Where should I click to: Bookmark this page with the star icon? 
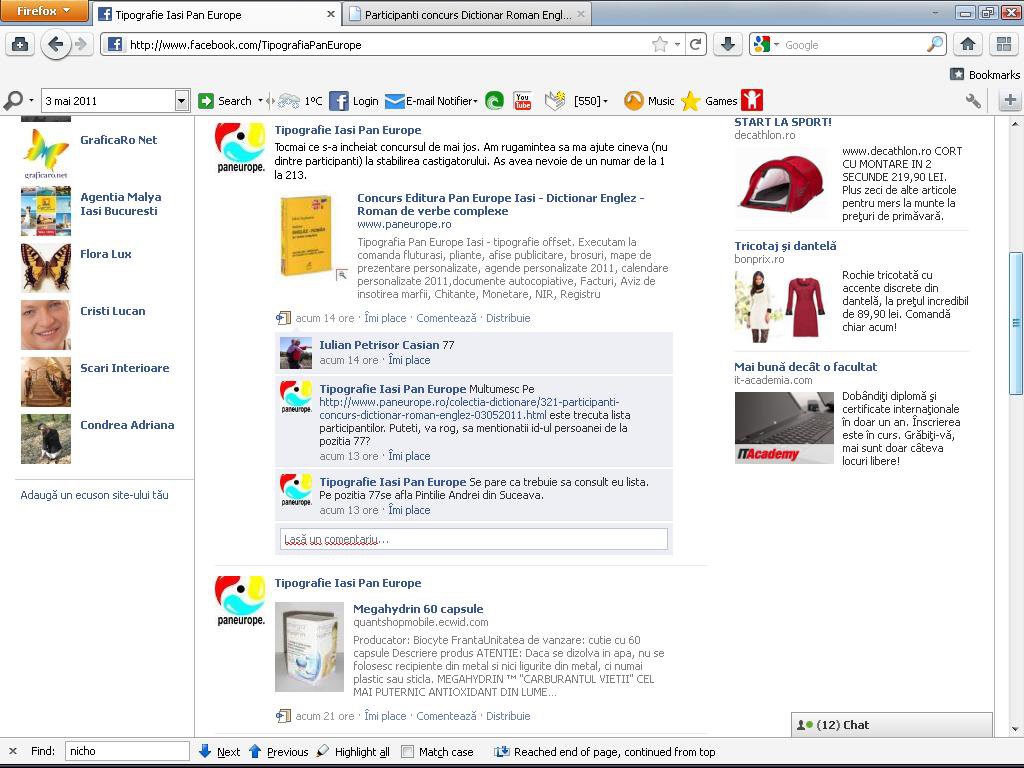(660, 44)
